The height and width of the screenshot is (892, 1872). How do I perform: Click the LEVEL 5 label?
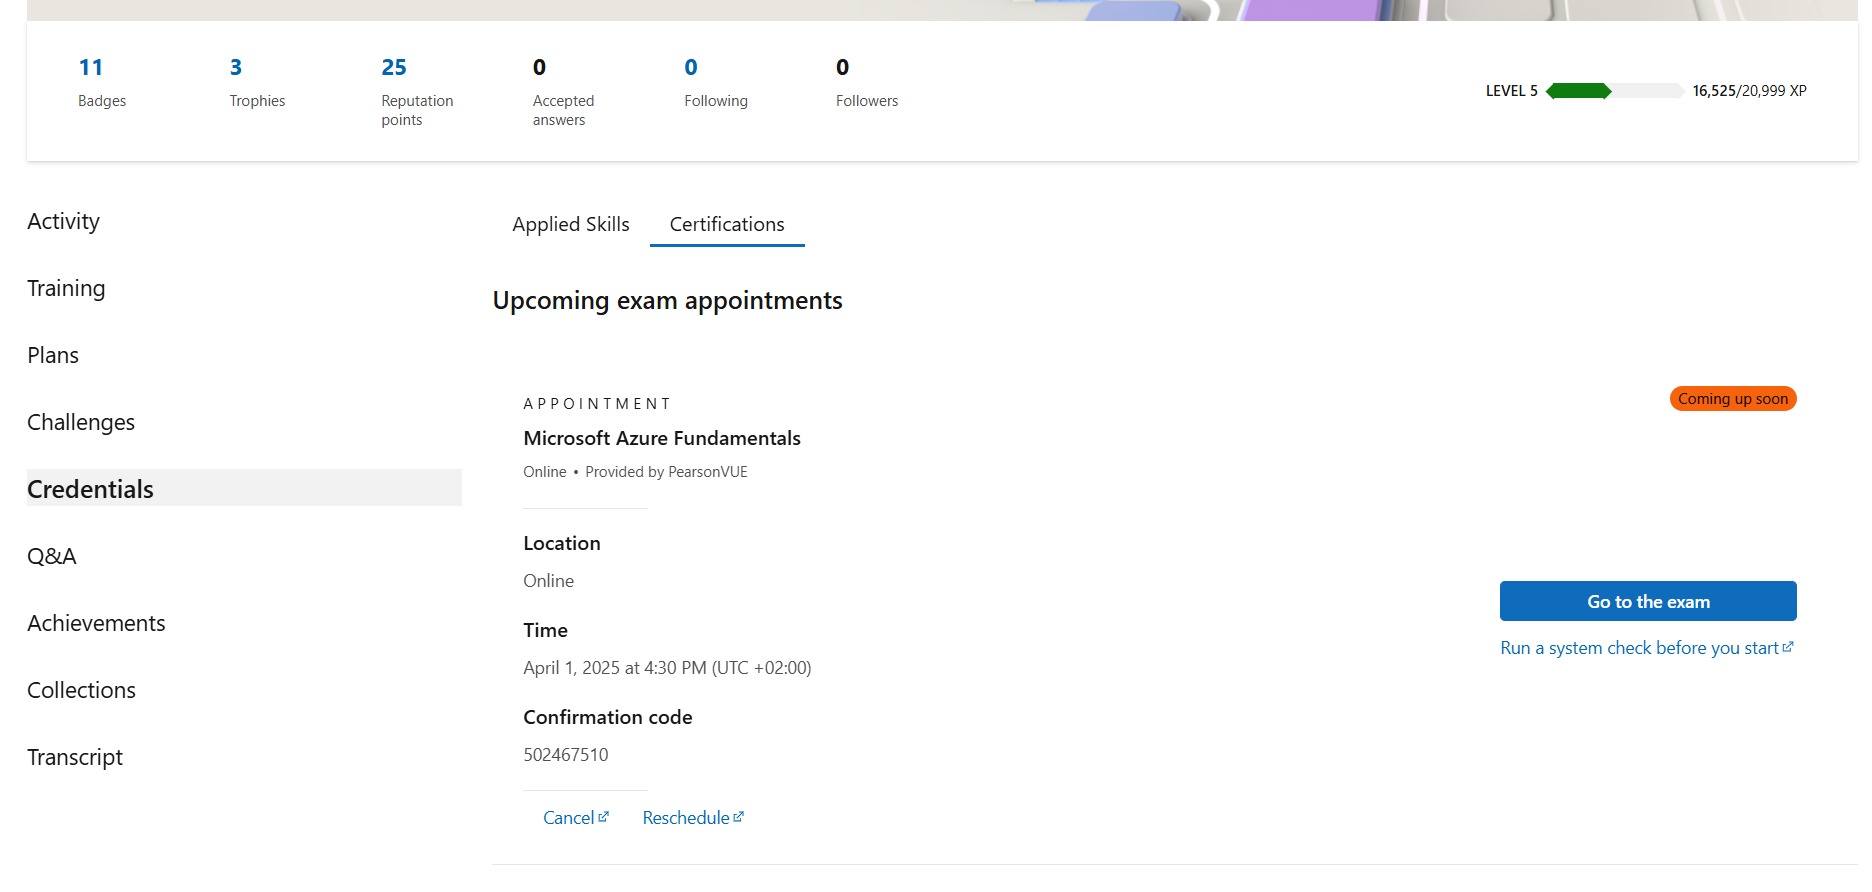tap(1511, 91)
